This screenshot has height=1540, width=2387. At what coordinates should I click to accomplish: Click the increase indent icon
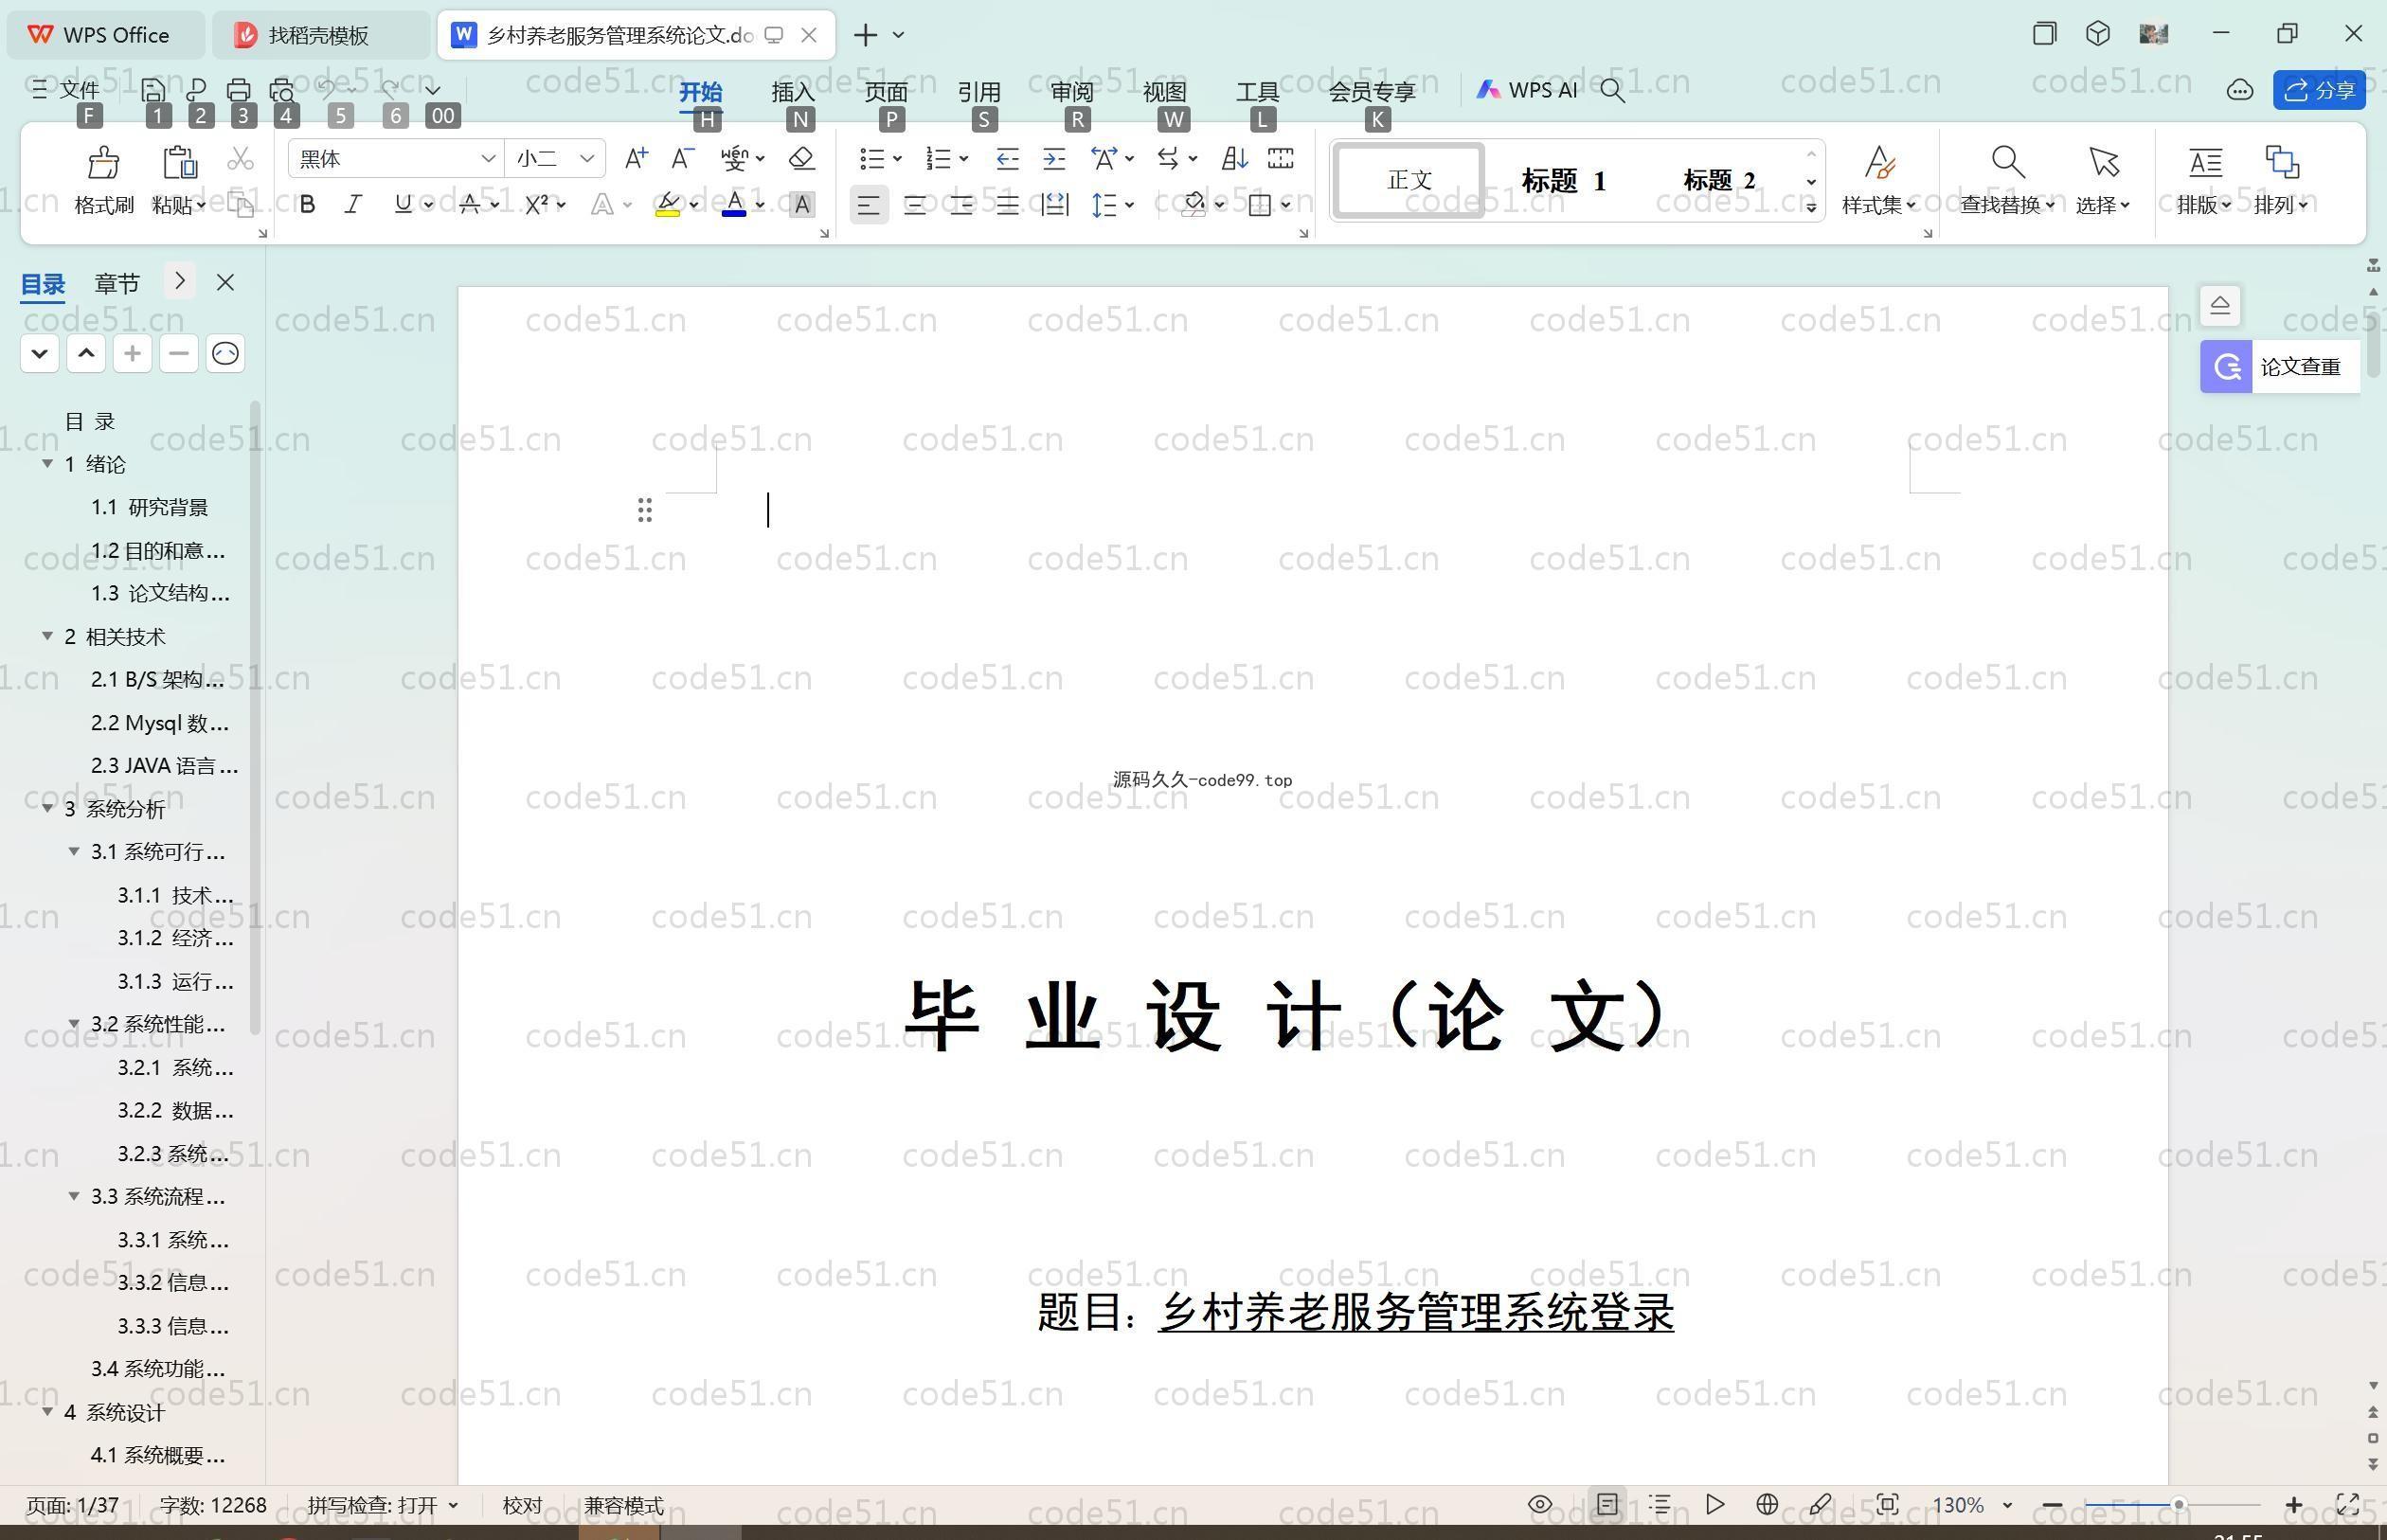click(x=1054, y=158)
